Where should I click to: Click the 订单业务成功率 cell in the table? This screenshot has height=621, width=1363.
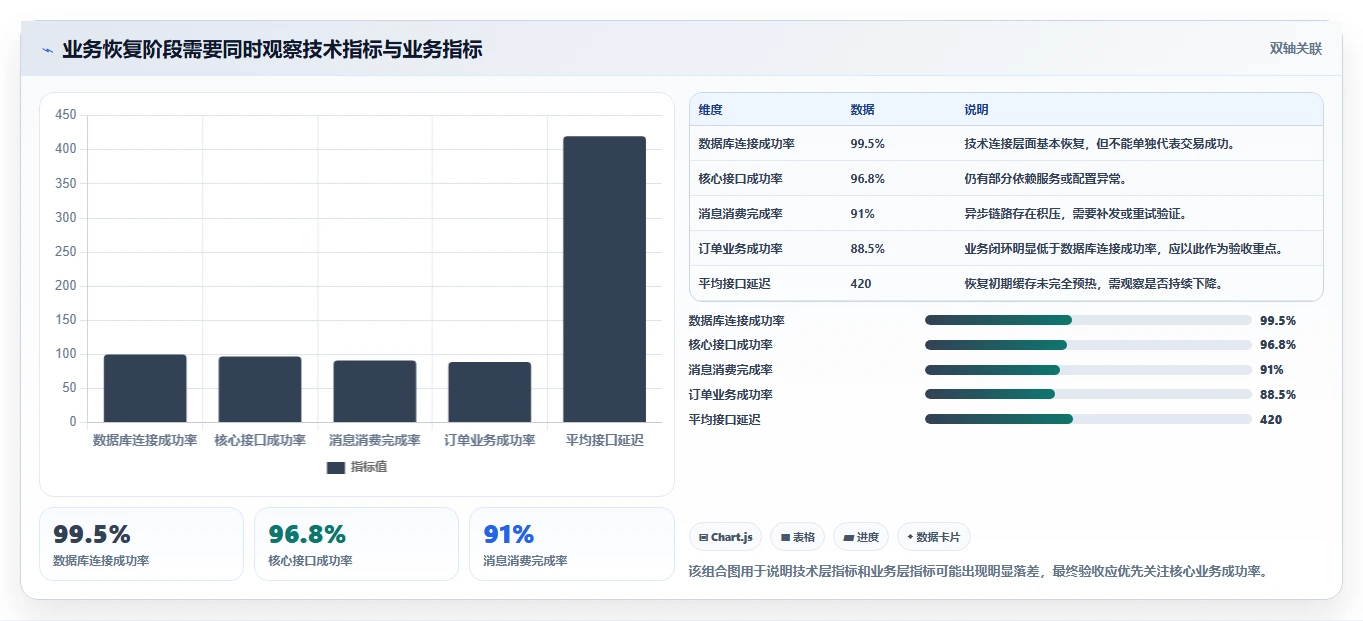pyautogui.click(x=740, y=249)
